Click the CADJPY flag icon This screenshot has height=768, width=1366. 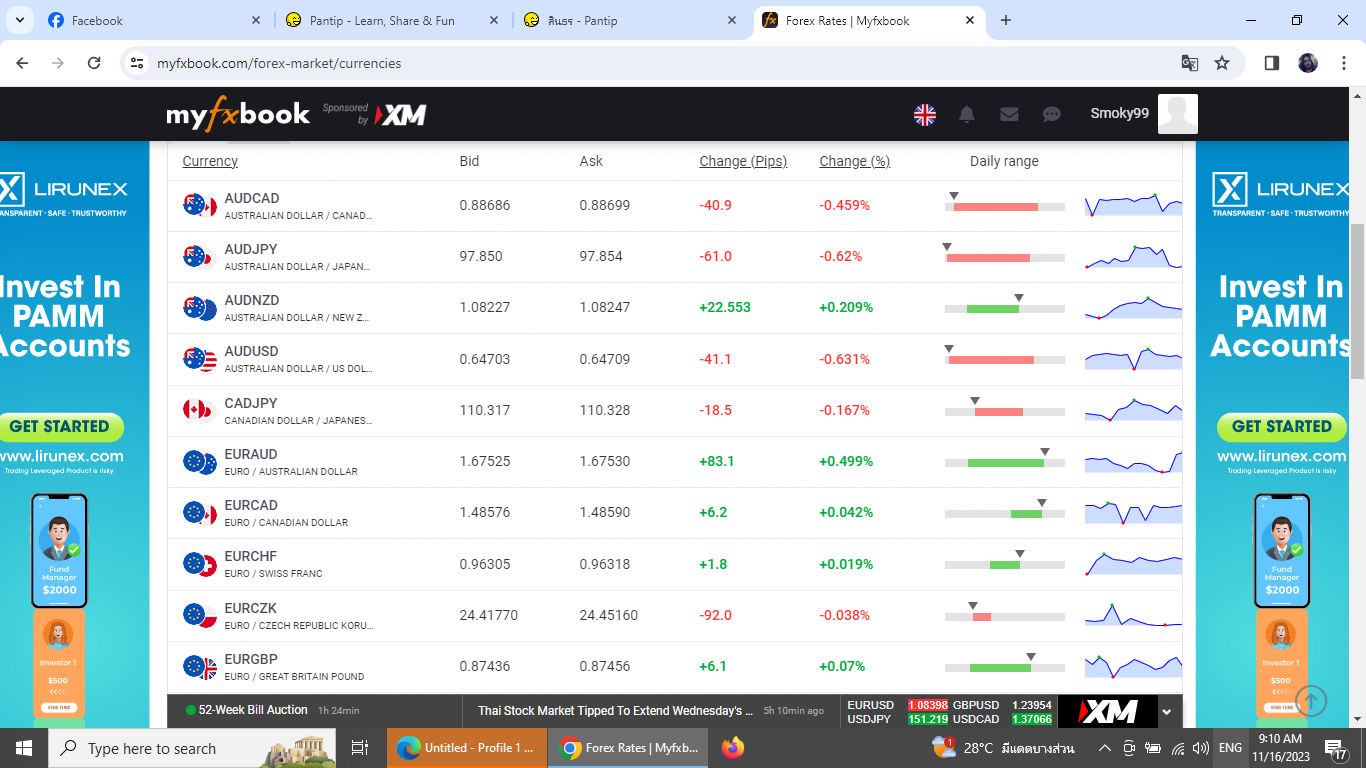click(200, 410)
